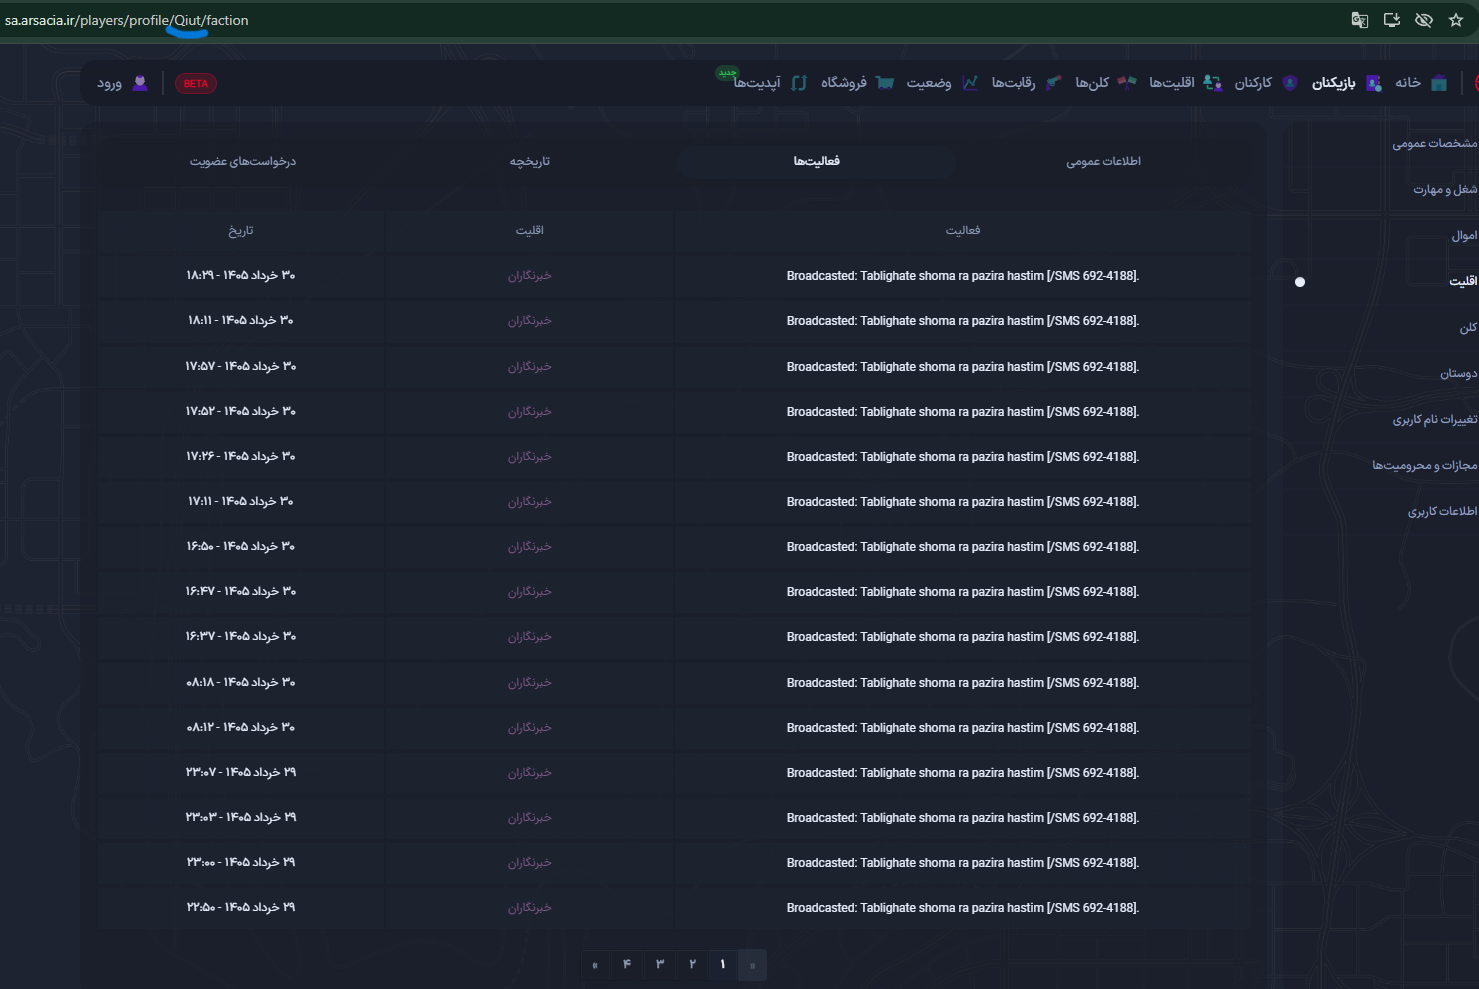Click the updates arrows icon (آپدیت‌ها)

coord(799,83)
